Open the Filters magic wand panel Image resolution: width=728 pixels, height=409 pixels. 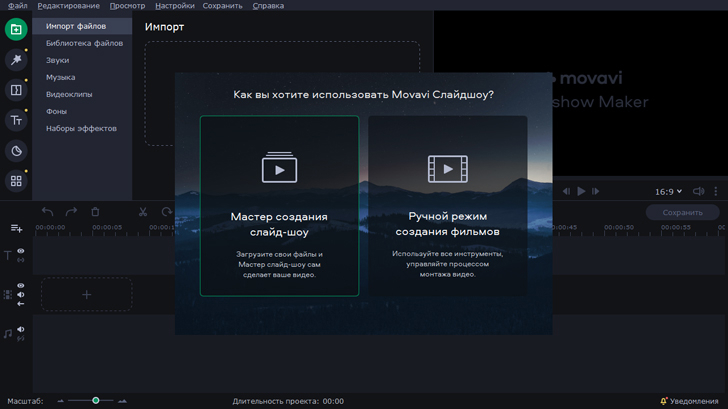[16, 60]
